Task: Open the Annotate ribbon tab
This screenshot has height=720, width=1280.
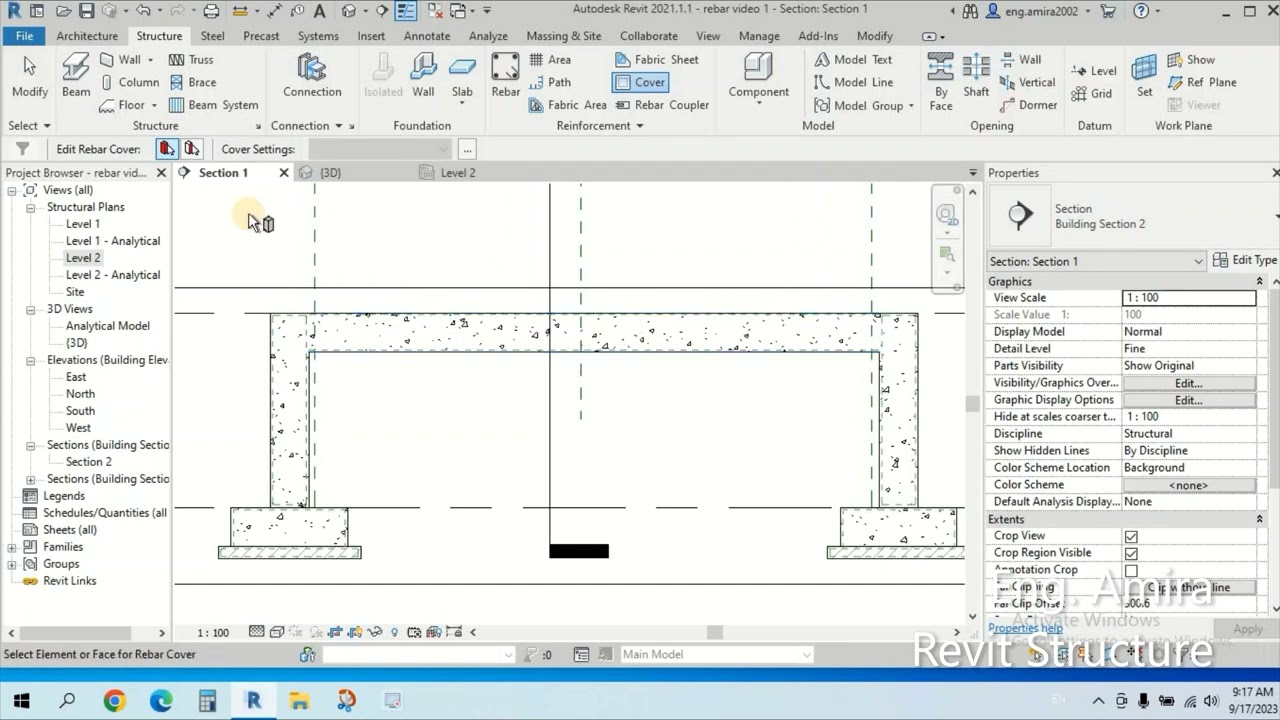Action: pos(427,36)
